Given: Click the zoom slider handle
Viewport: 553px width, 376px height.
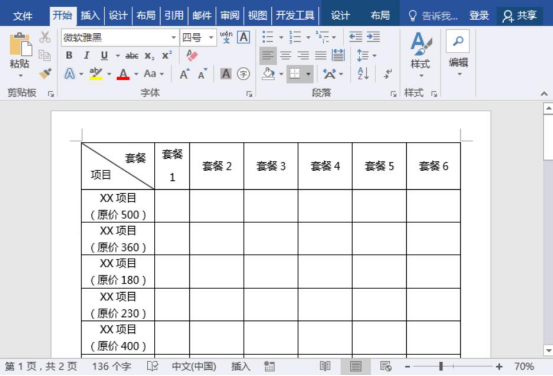Looking at the screenshot, I should pos(441,366).
